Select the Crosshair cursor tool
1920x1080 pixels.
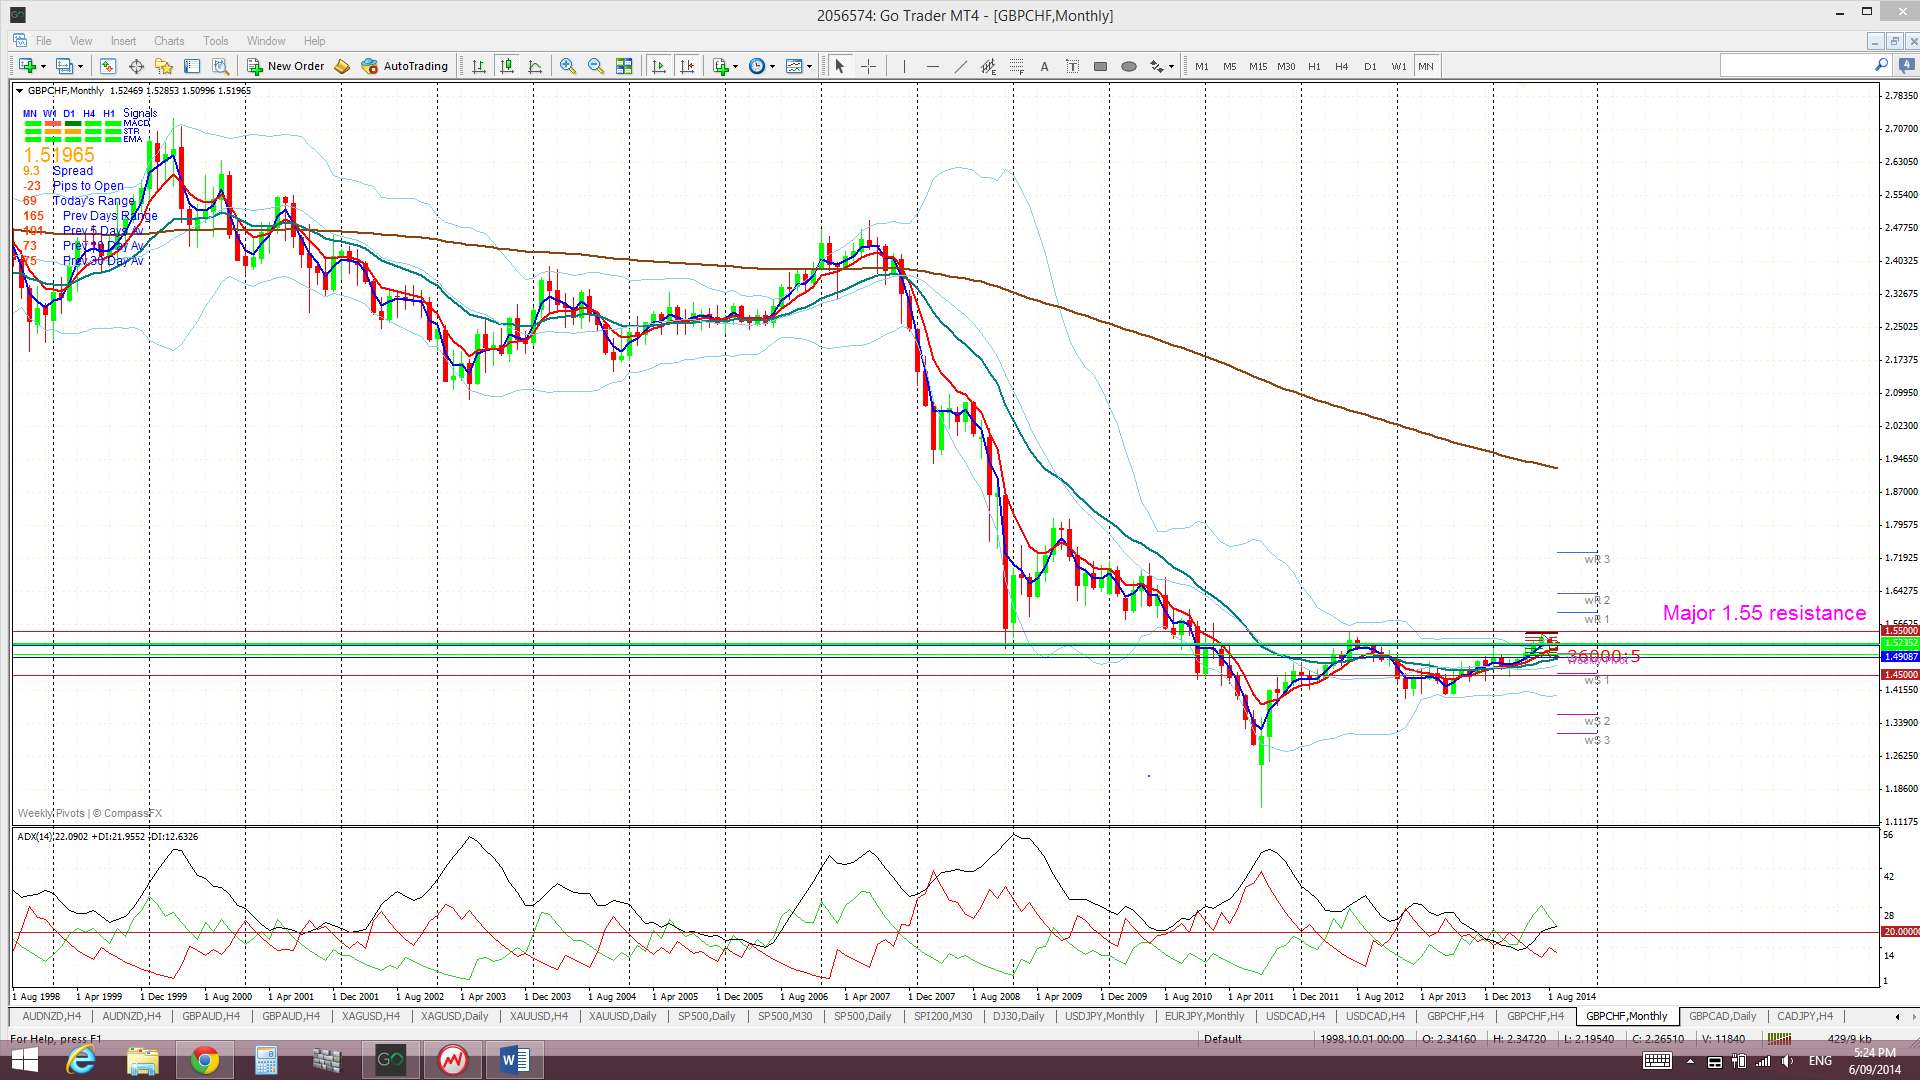pos(868,66)
